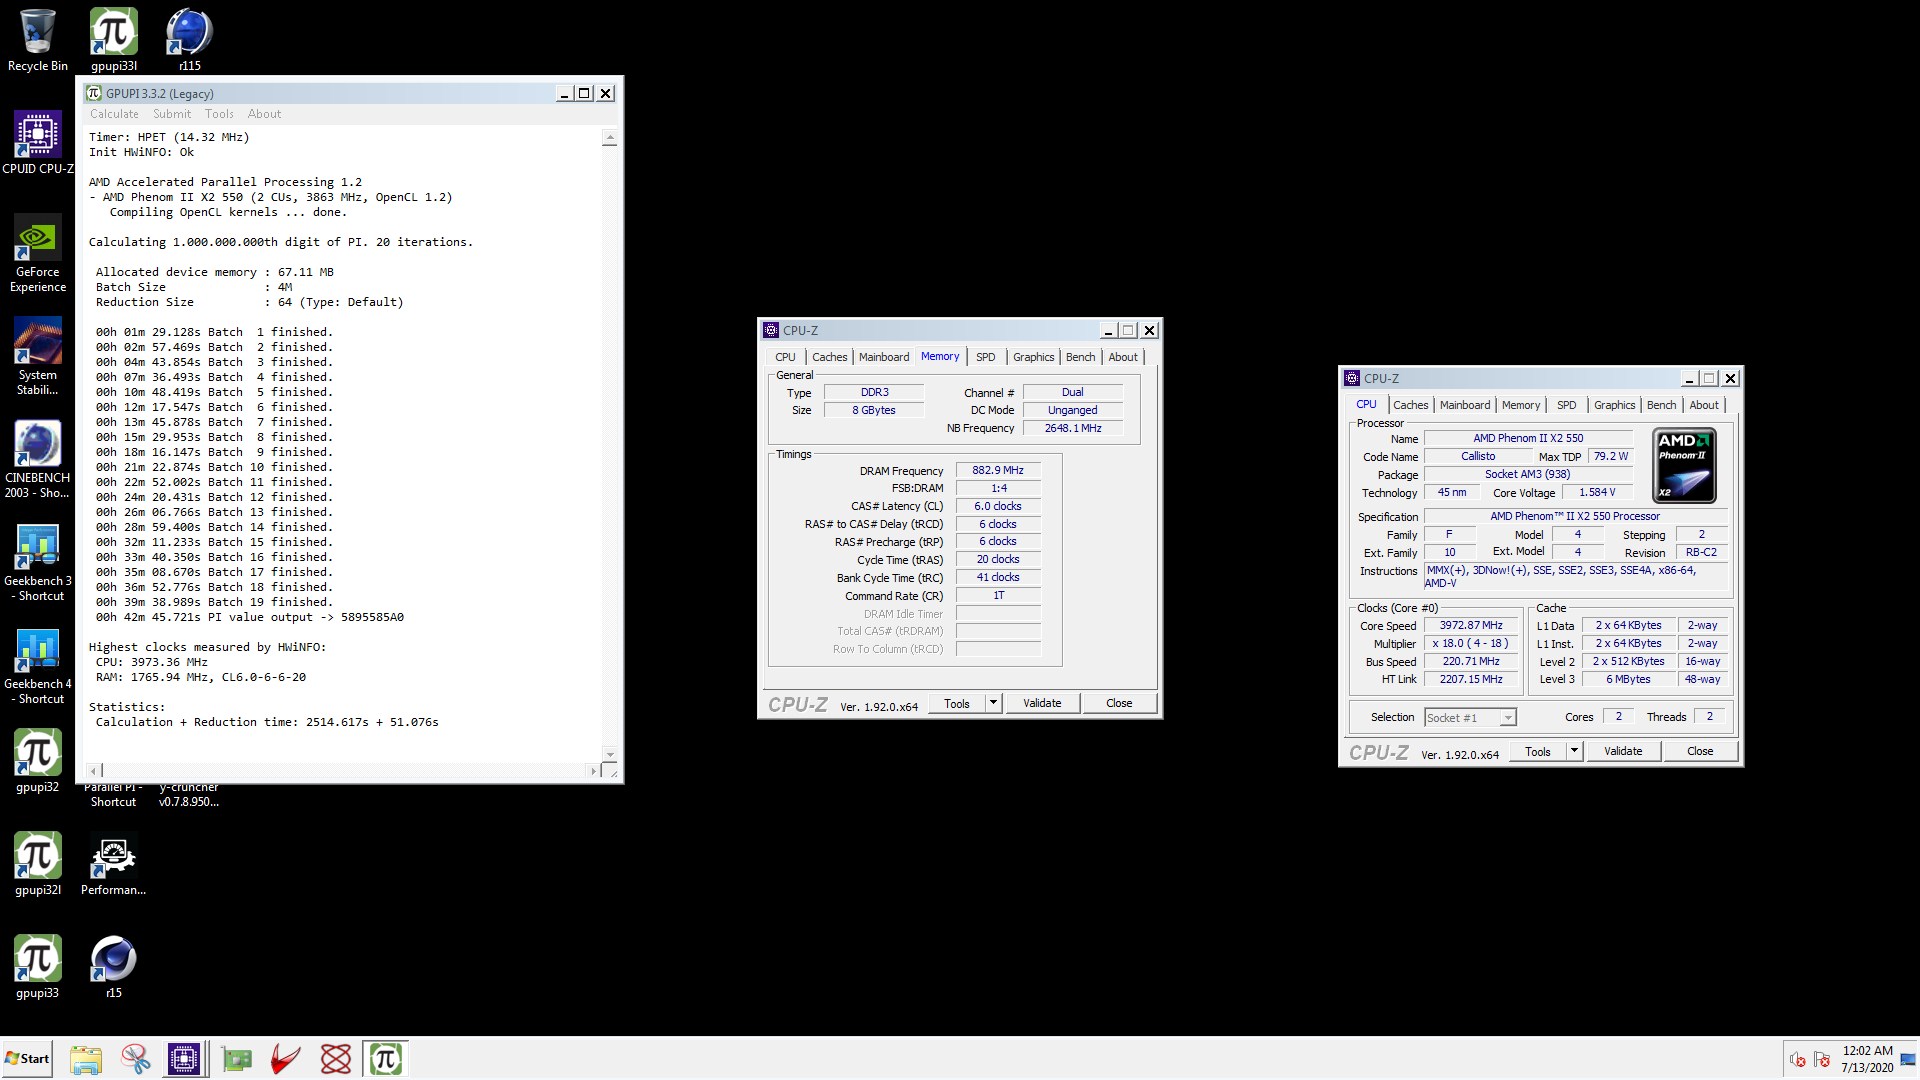Launch the r115 Cinebench desktop shortcut
This screenshot has width=1920, height=1080.
[189, 40]
